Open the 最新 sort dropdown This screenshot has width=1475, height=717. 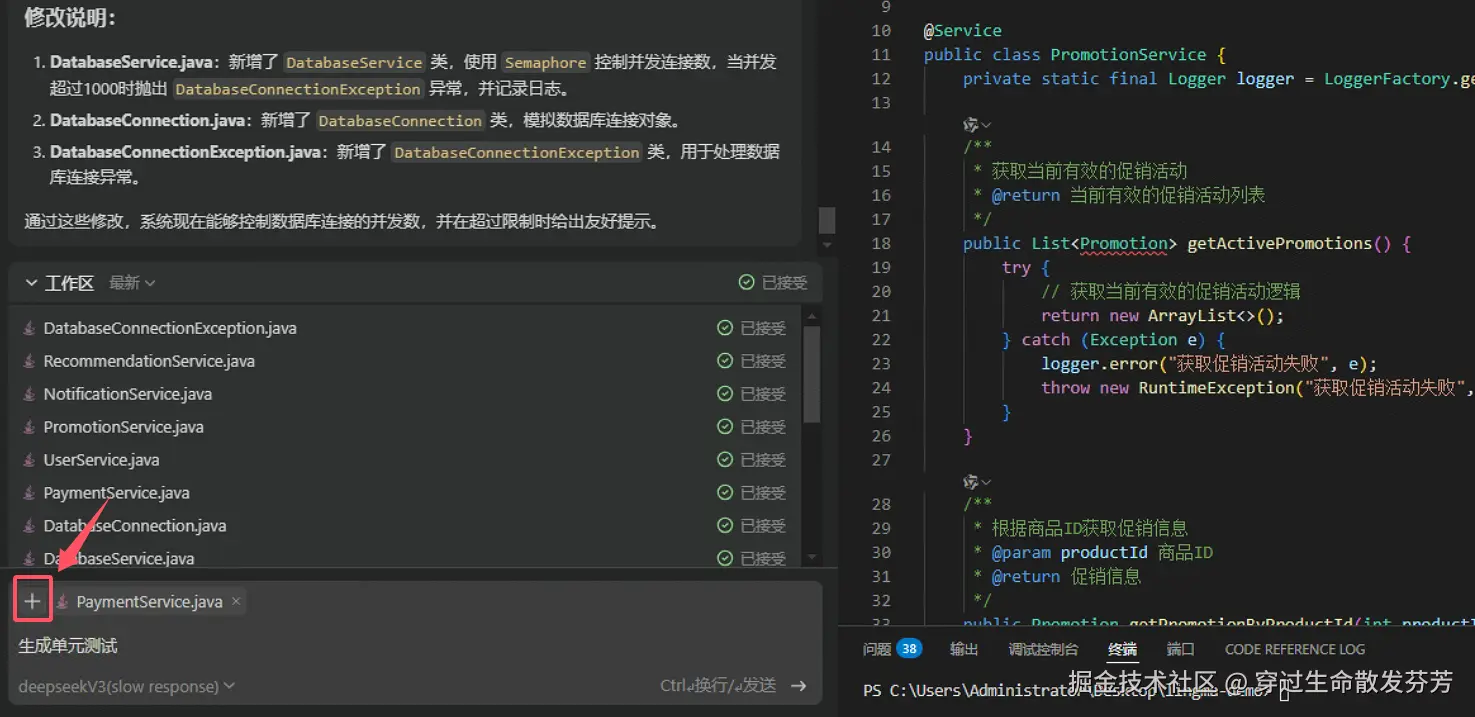pyautogui.click(x=132, y=283)
